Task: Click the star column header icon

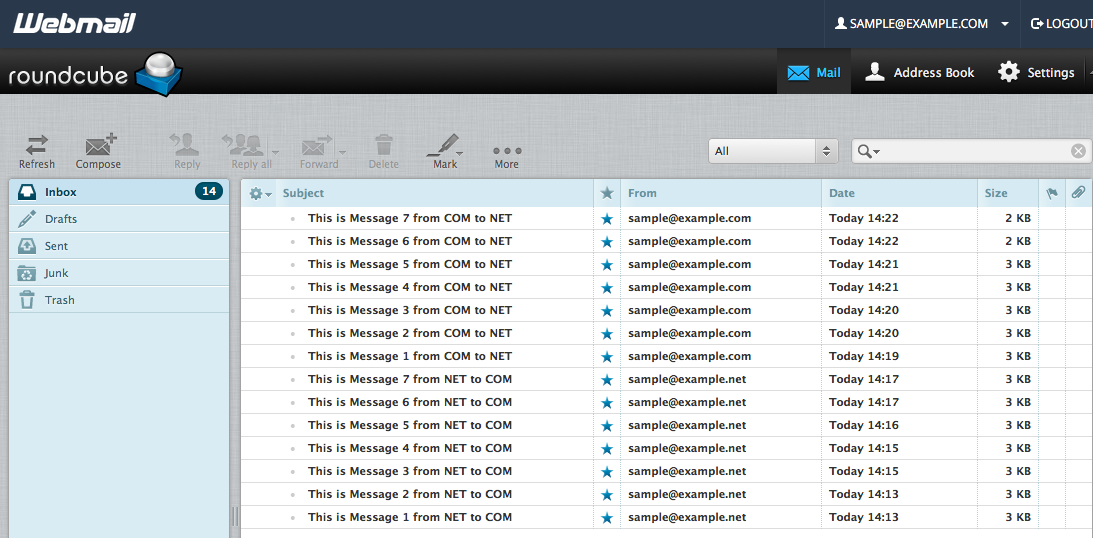Action: click(607, 194)
